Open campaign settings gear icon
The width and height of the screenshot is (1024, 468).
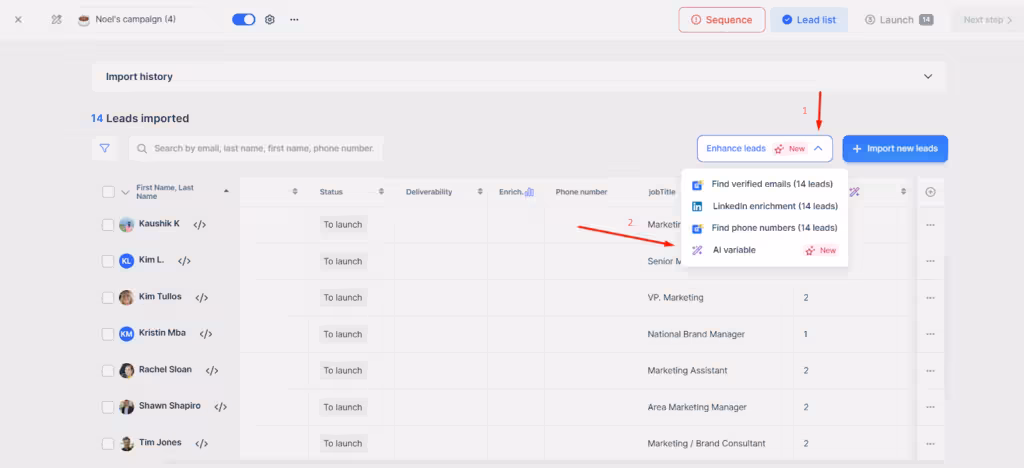coord(269,19)
